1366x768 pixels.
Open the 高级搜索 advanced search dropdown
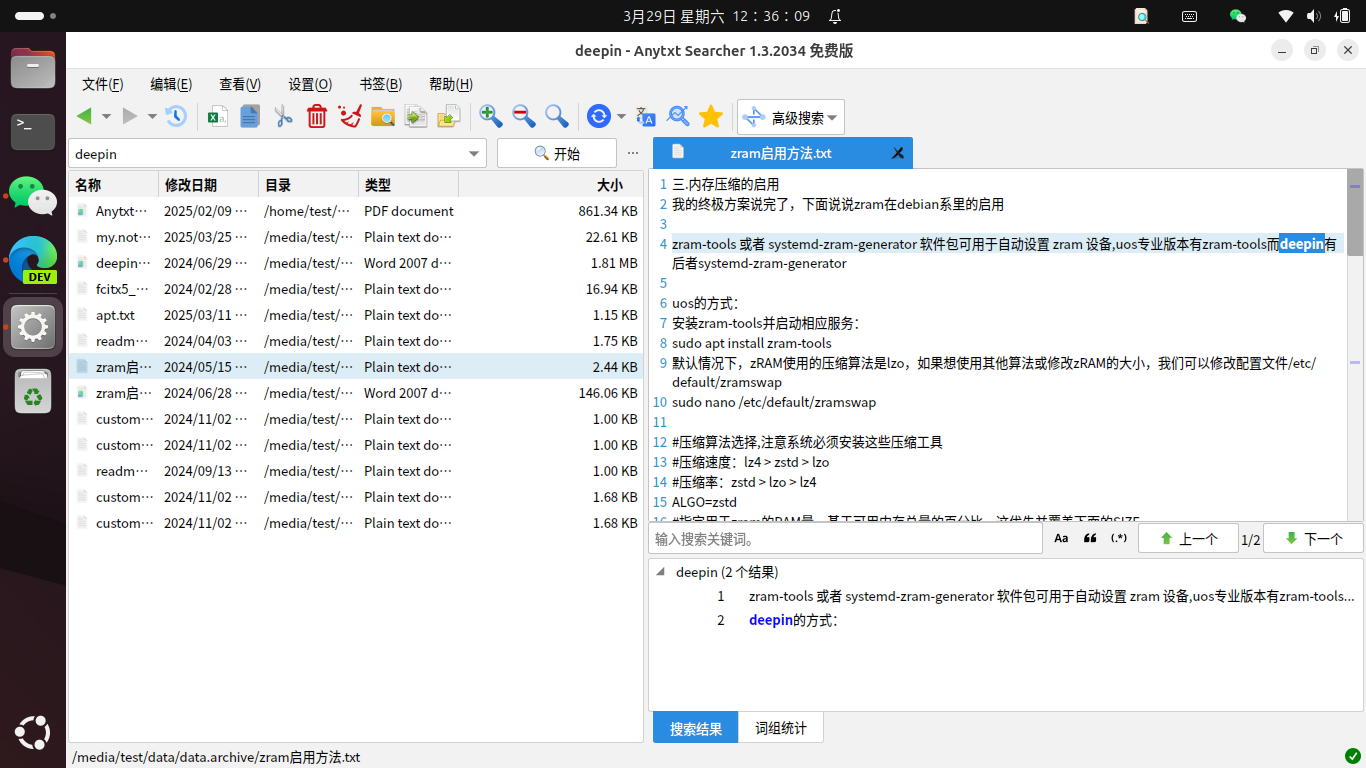click(791, 117)
